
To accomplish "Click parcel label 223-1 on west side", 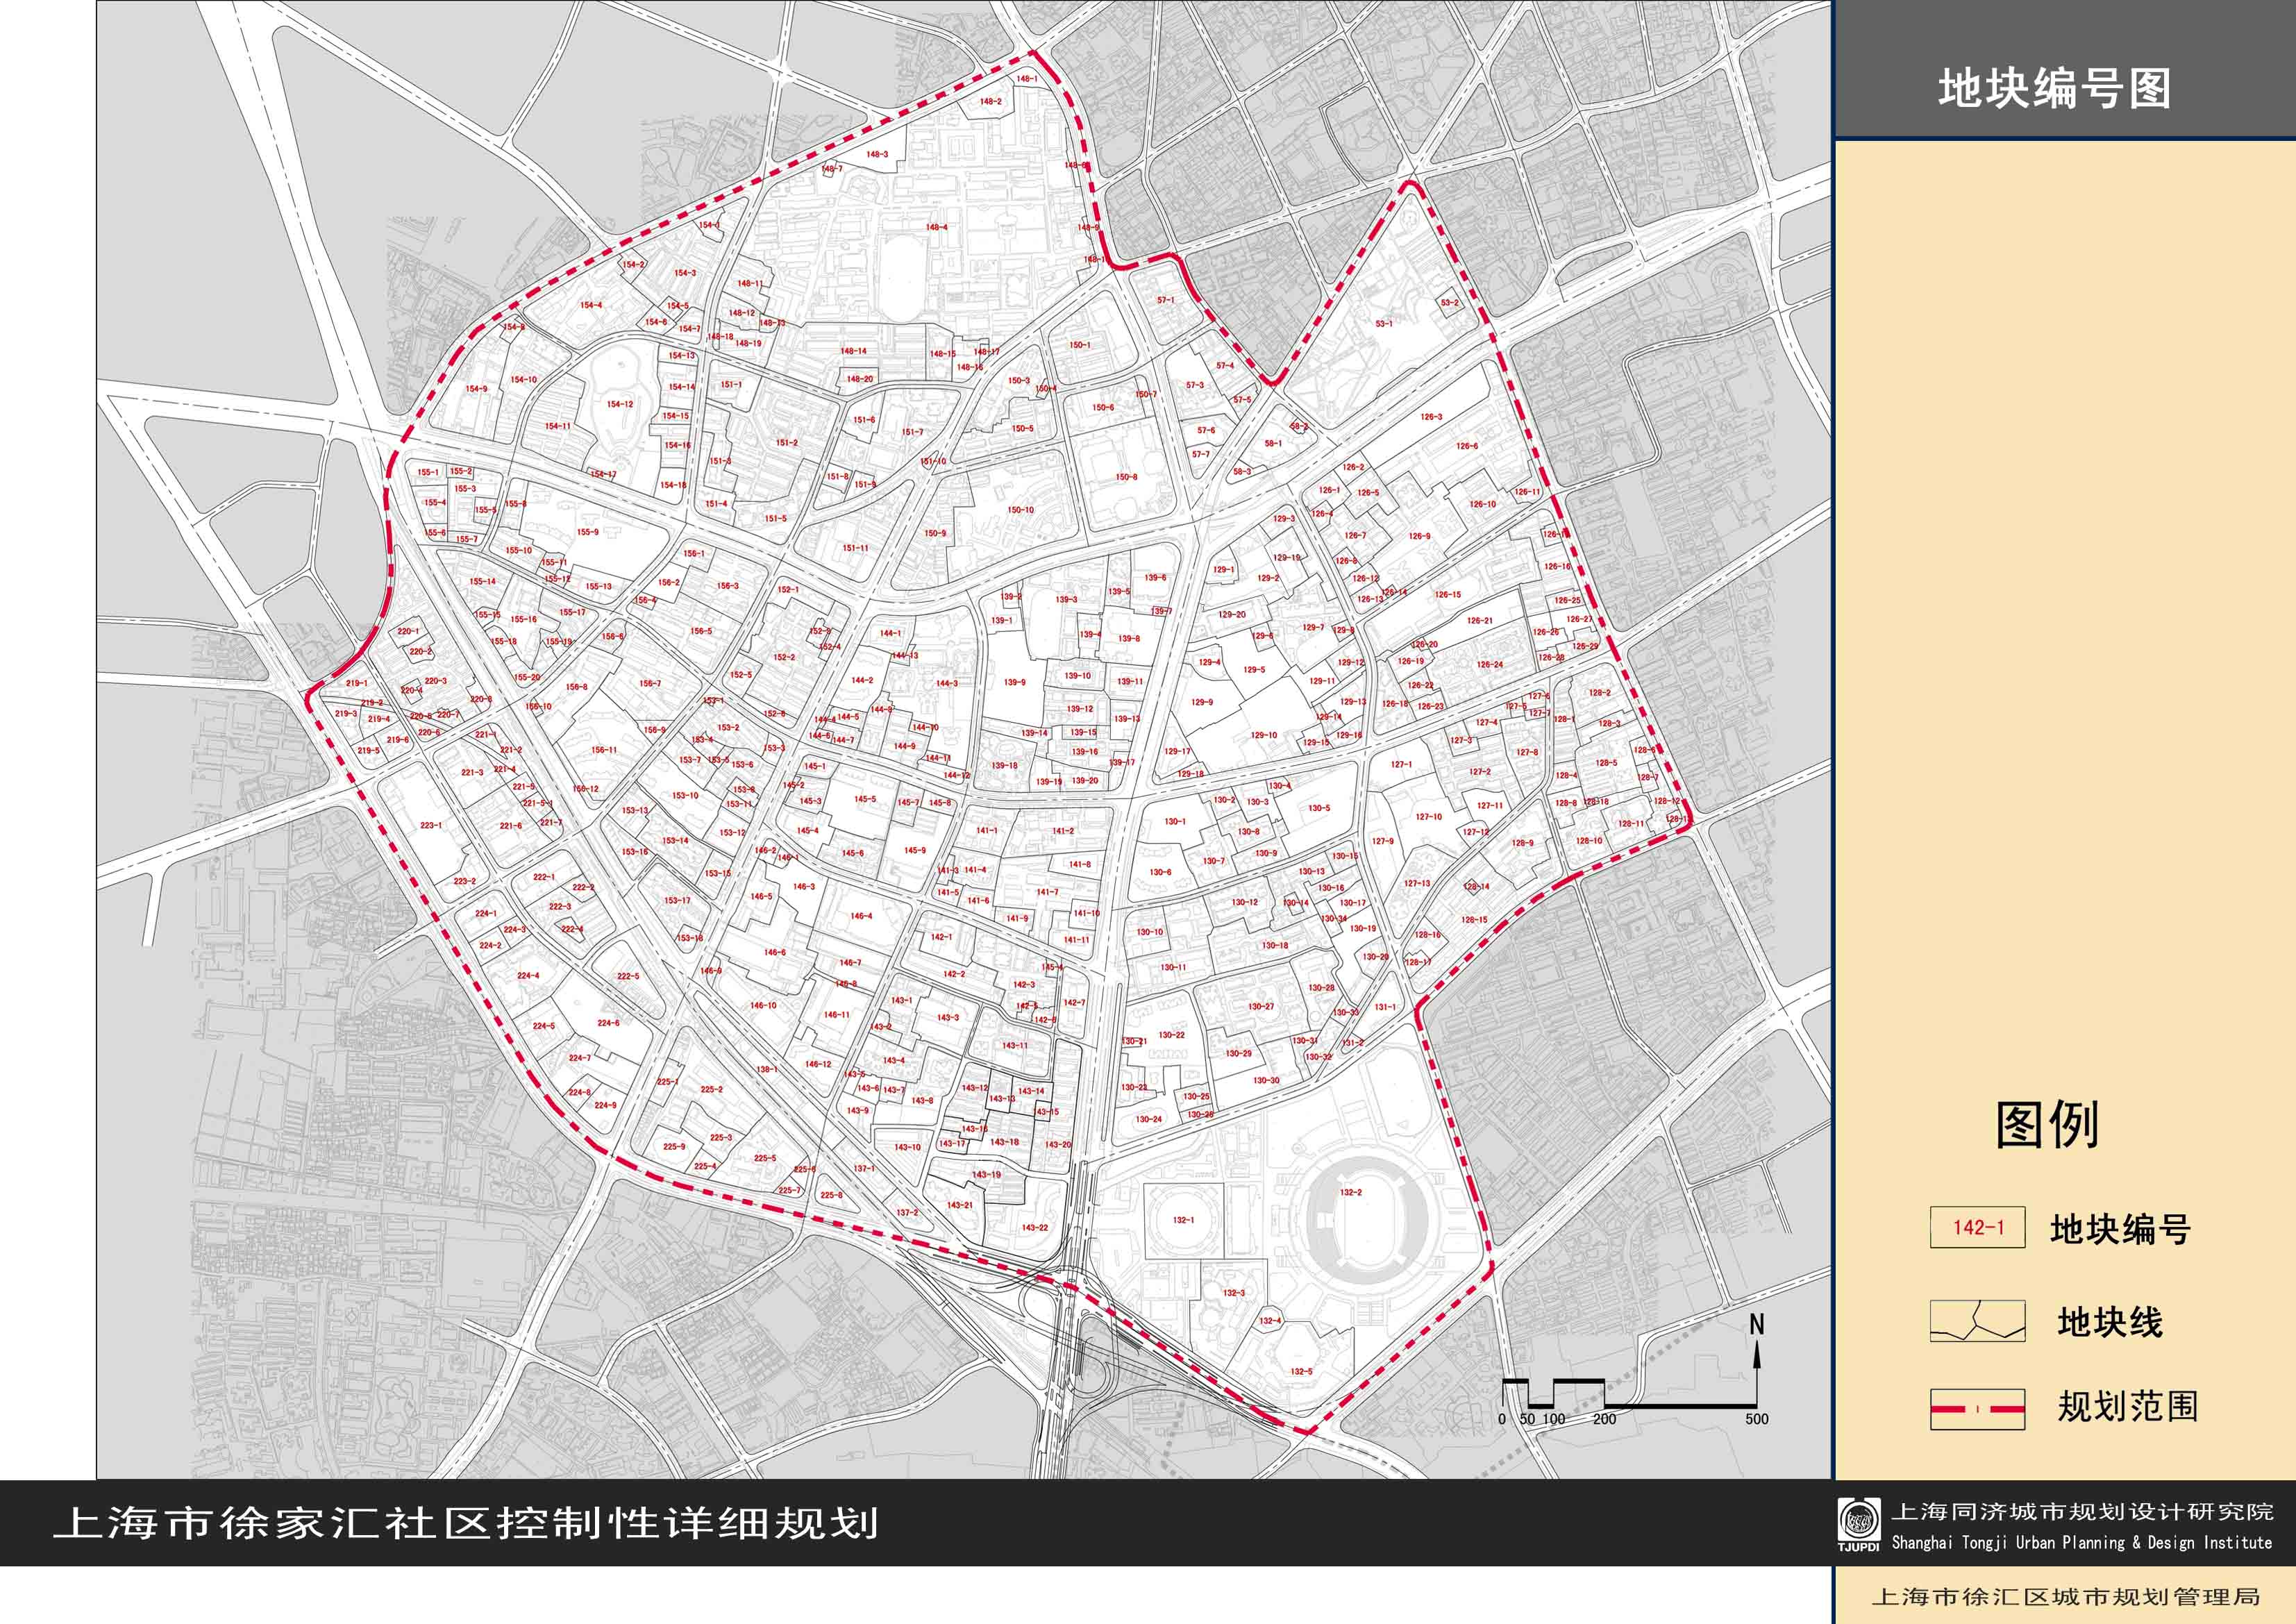I will pos(431,825).
